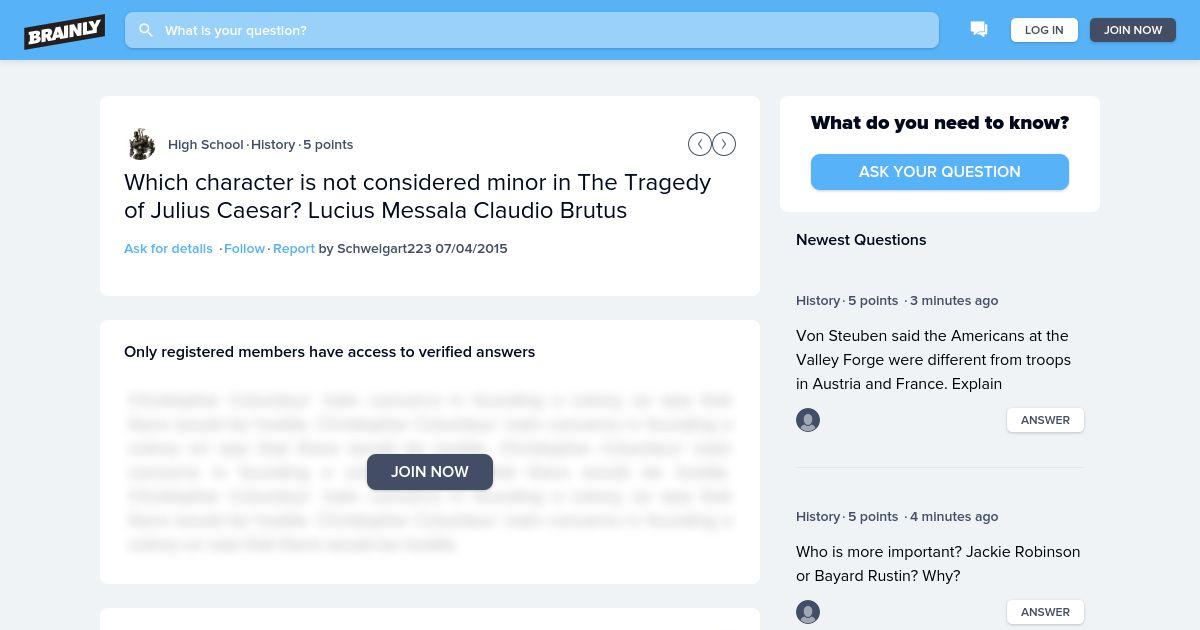Open the Schweigart223 user profile
This screenshot has height=630, width=1200.
(x=384, y=248)
